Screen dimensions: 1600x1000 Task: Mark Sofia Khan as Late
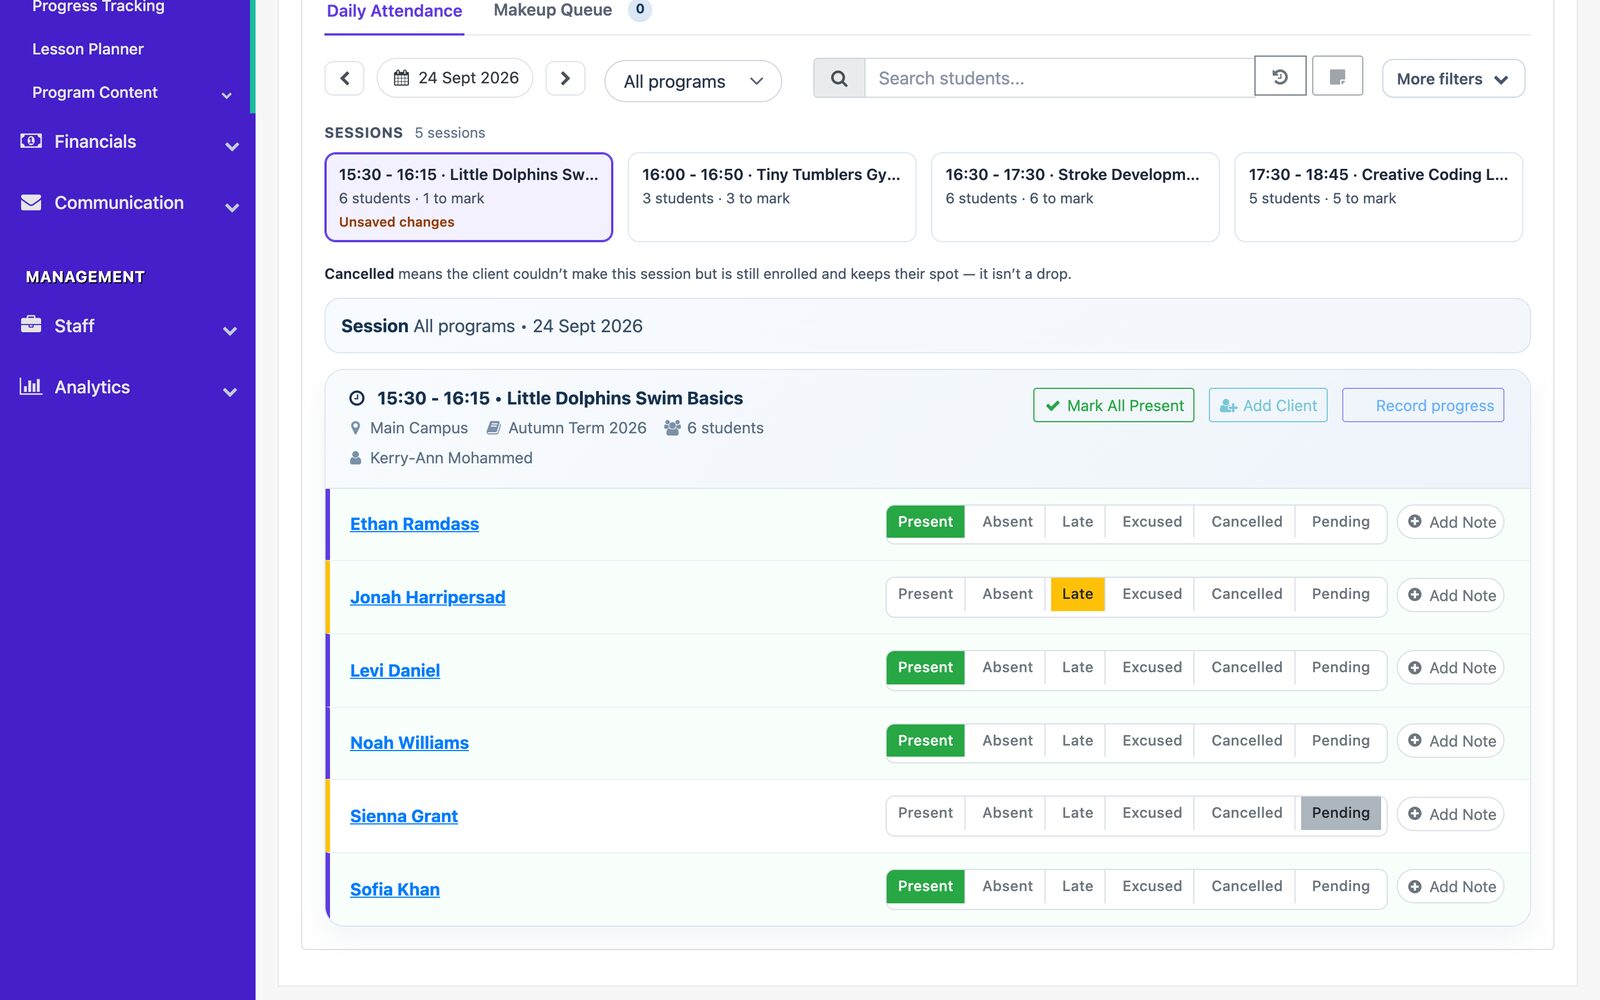[1077, 886]
